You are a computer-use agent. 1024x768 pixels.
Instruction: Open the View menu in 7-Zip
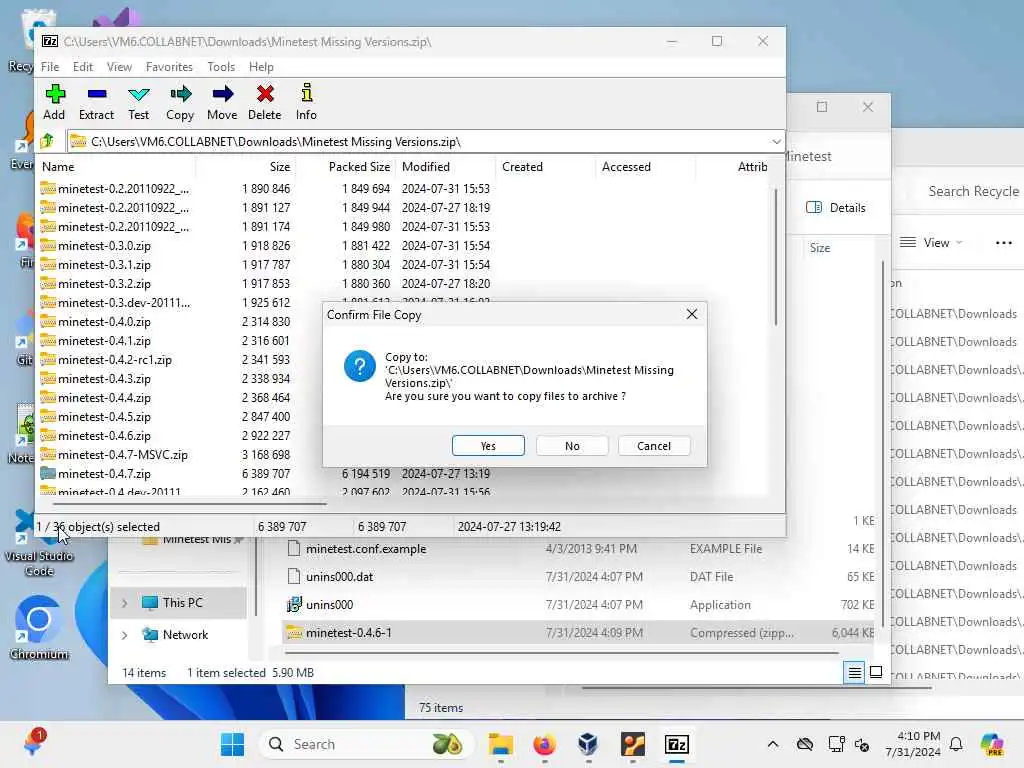coord(120,67)
